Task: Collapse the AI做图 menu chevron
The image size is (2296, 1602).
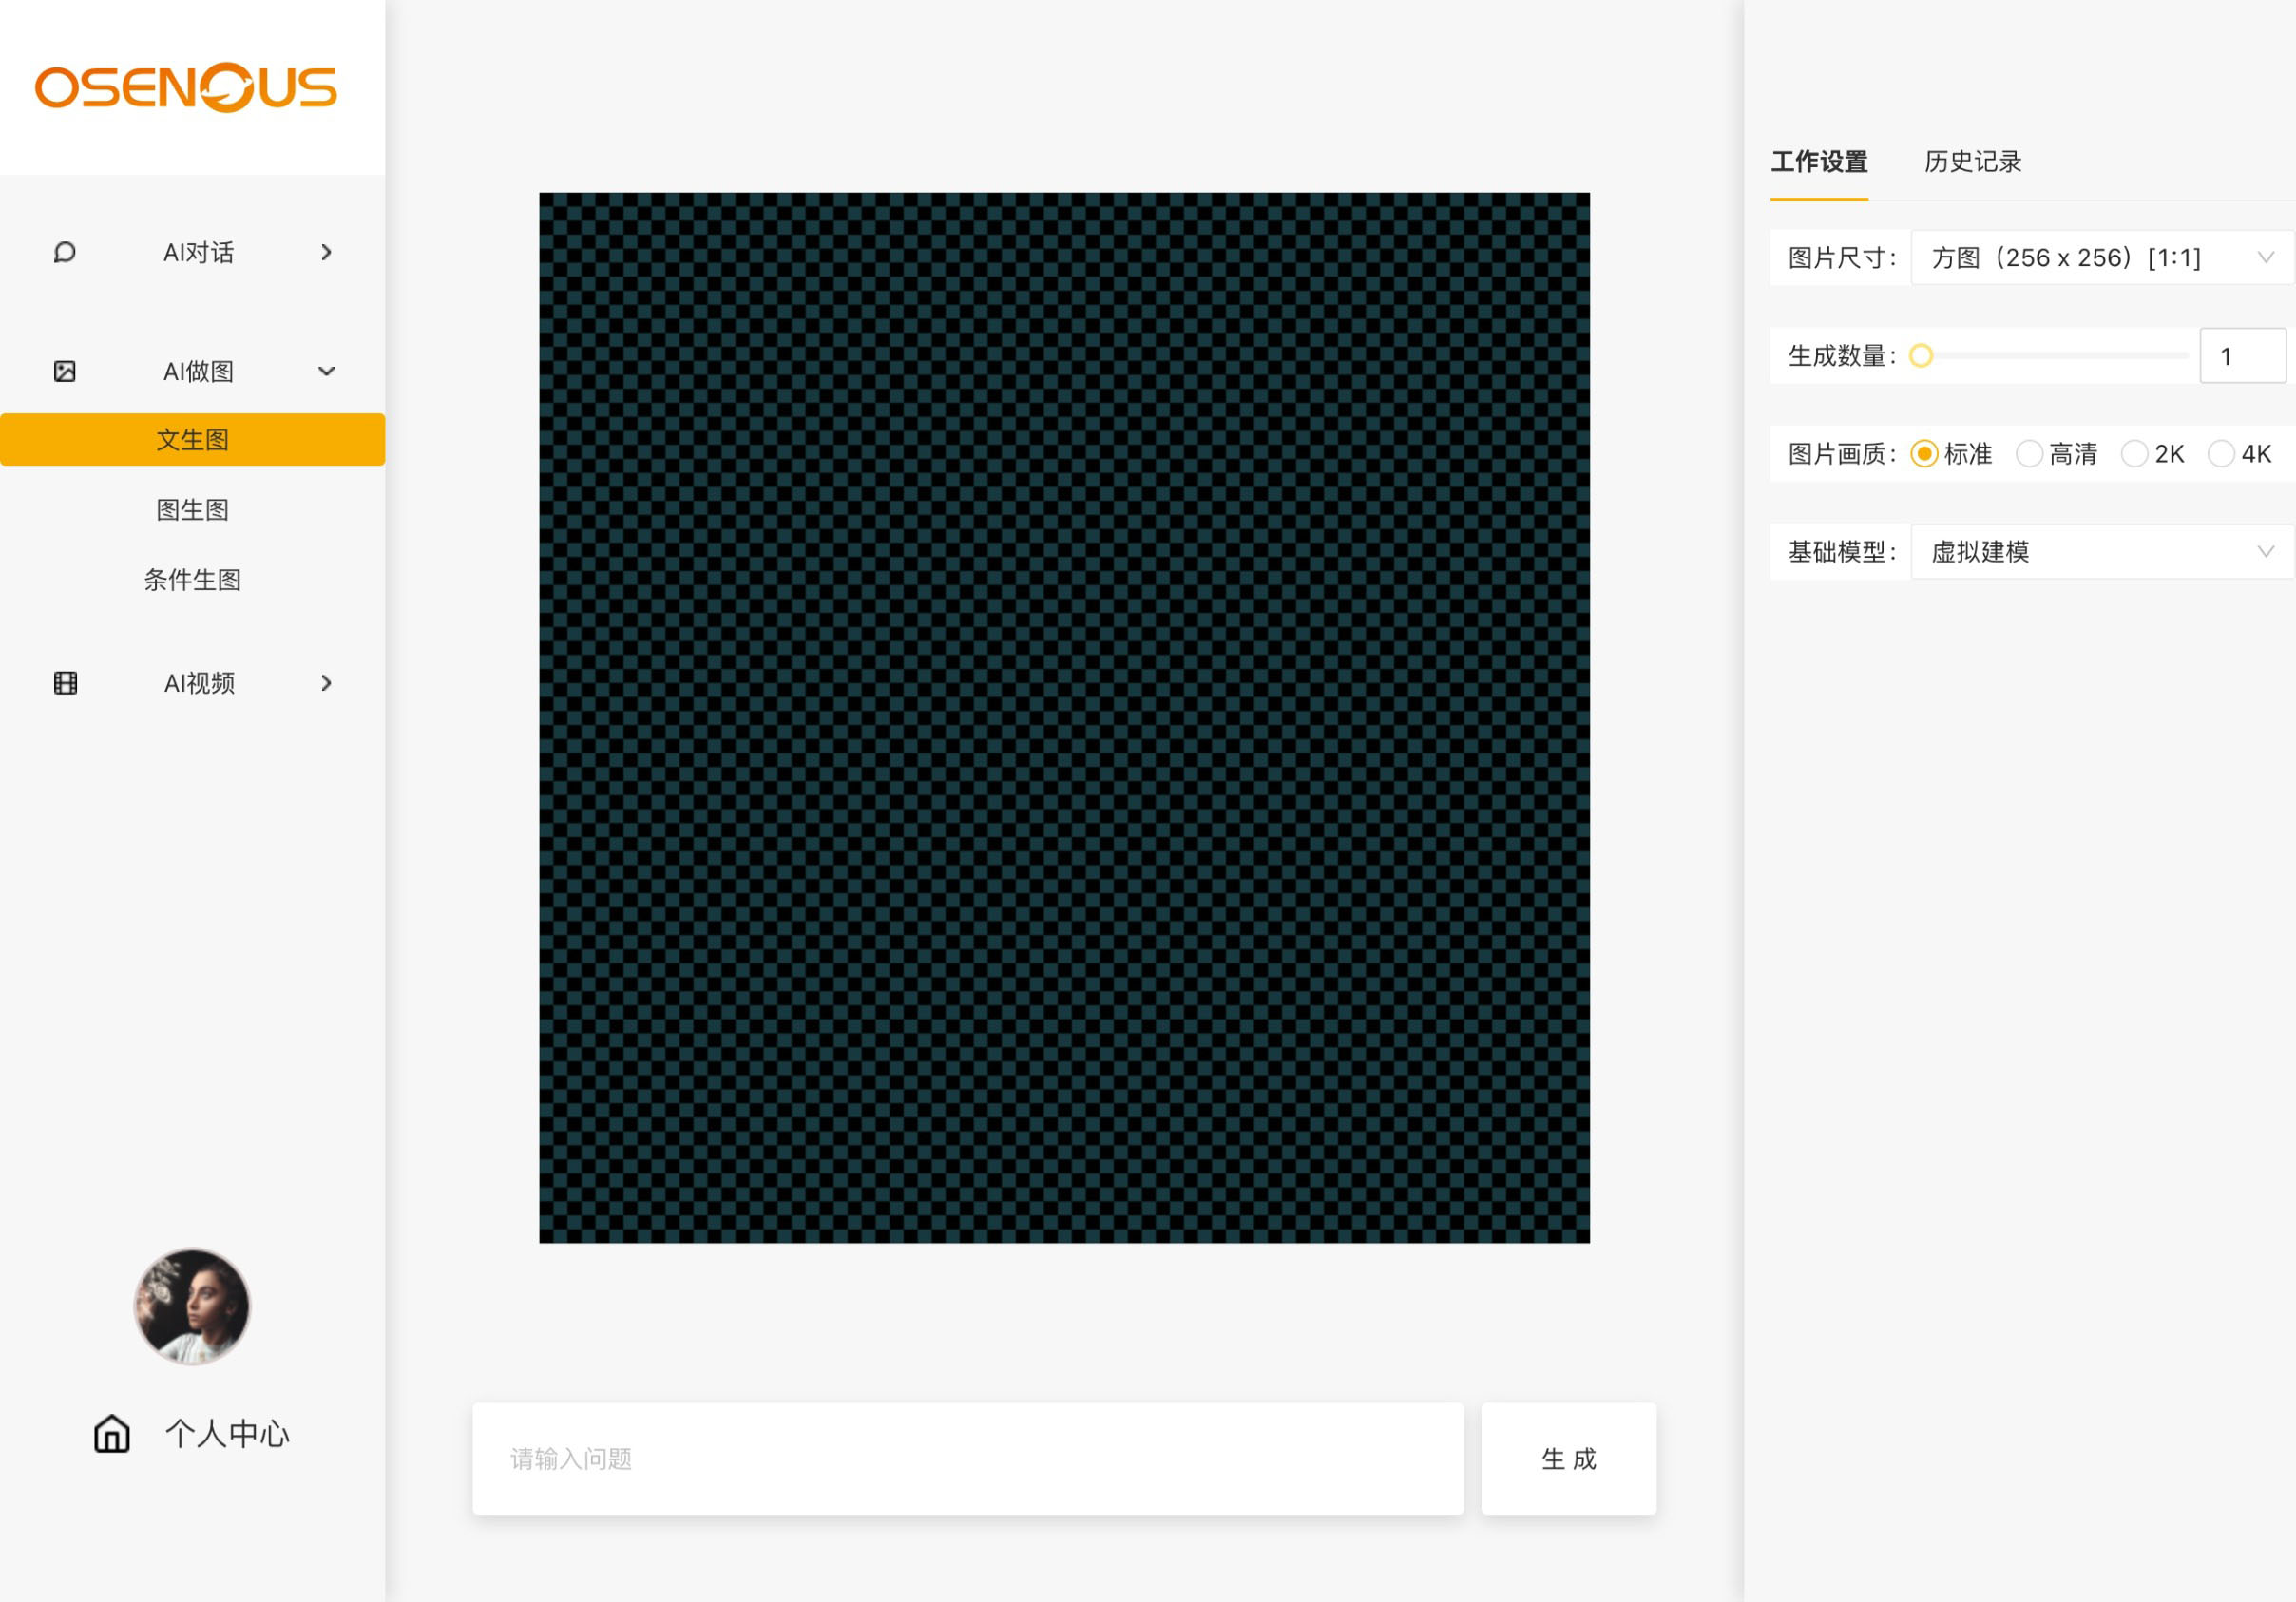Action: coord(326,371)
